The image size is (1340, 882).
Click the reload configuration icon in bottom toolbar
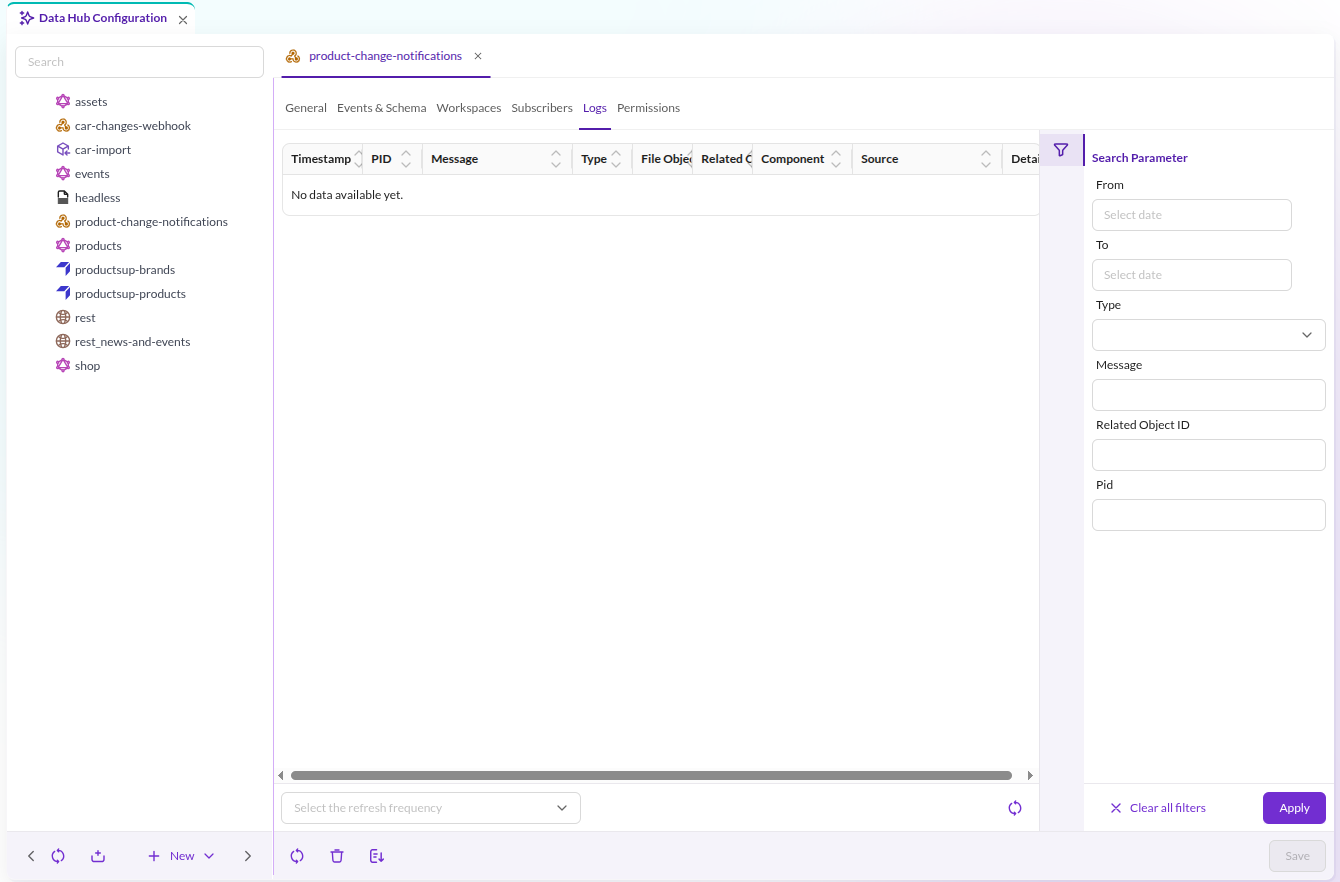click(x=297, y=856)
